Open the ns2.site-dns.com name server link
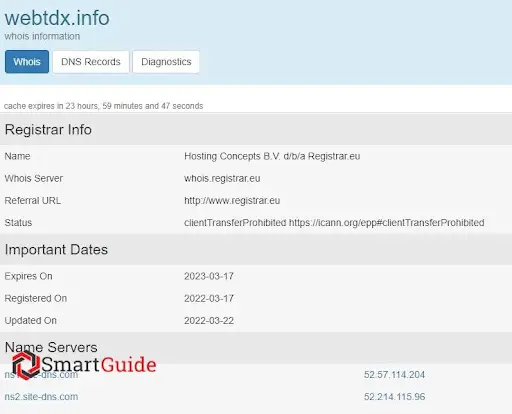This screenshot has height=414, width=512. click(41, 397)
